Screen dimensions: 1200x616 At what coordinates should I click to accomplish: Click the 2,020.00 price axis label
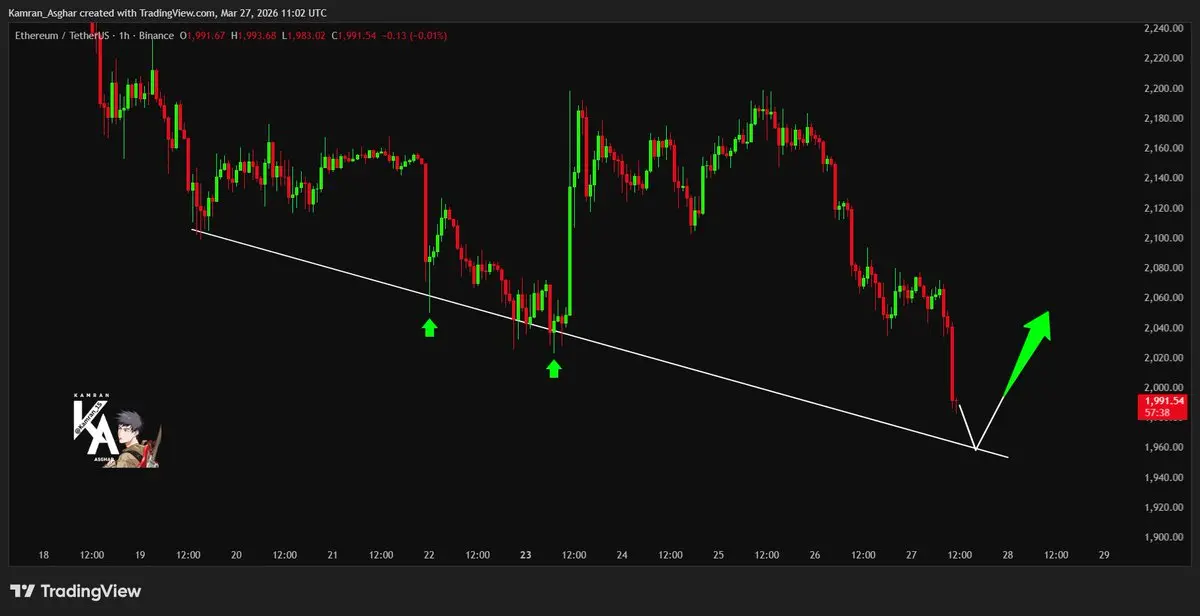click(x=1163, y=358)
